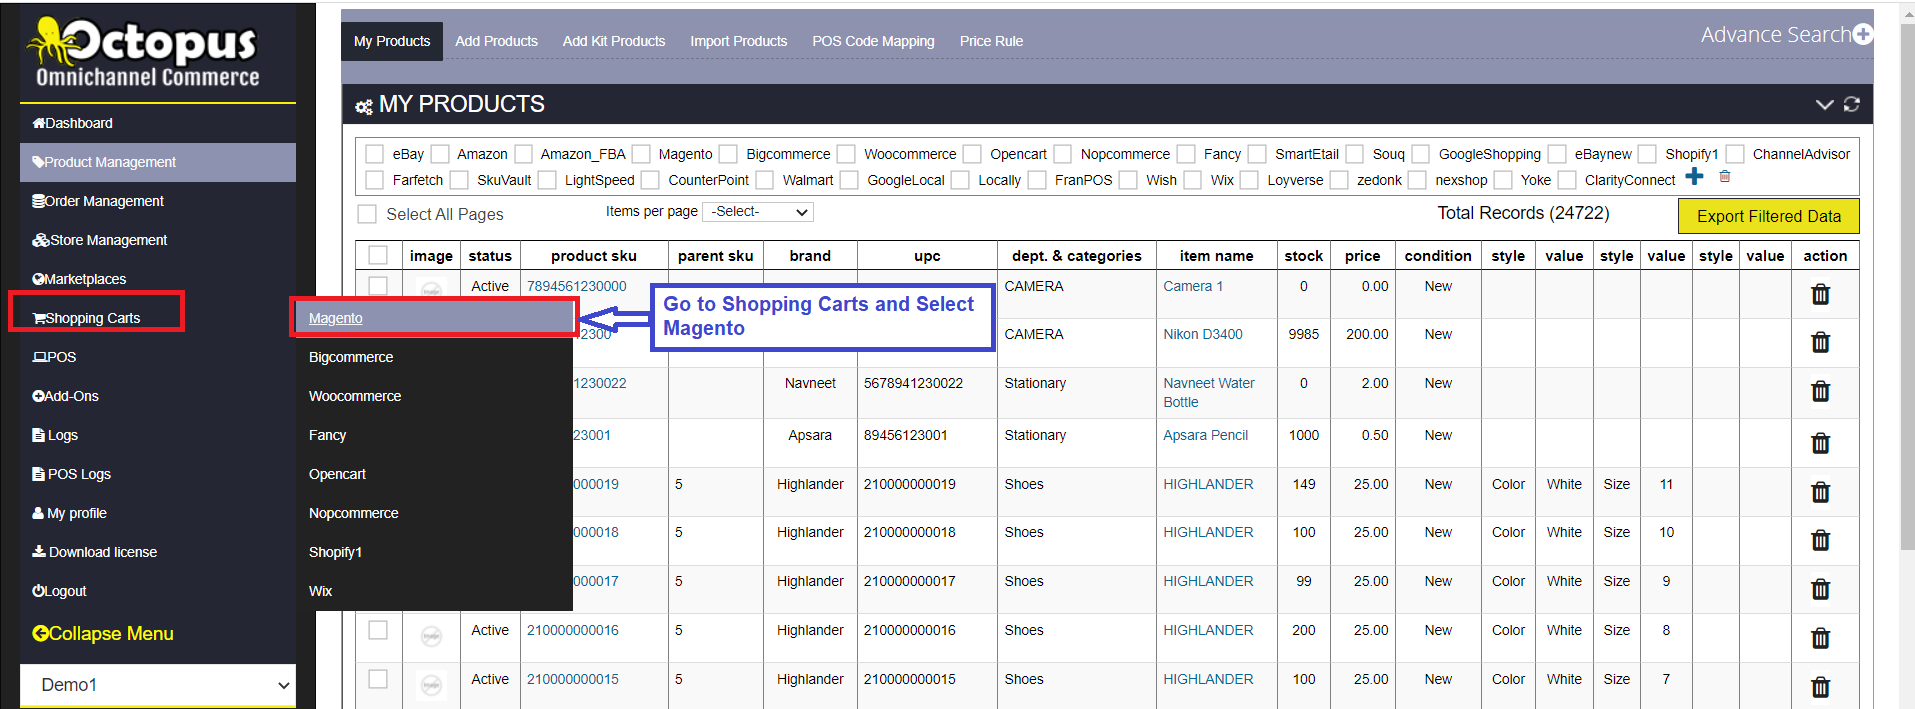Open POS sidebar item

point(158,357)
